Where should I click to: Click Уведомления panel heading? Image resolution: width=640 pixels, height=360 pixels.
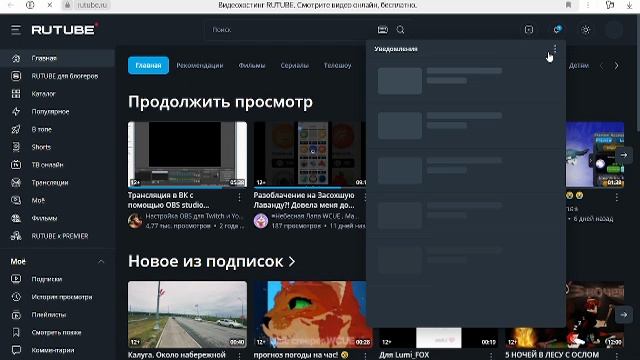click(396, 49)
